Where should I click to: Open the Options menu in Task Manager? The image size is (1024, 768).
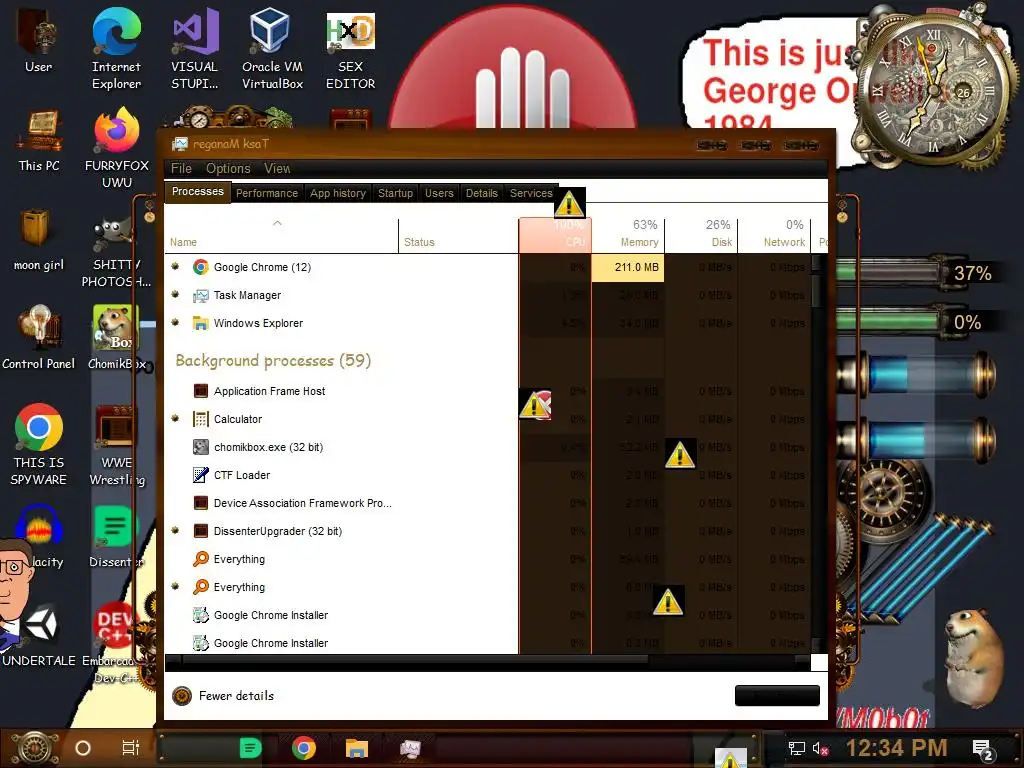point(228,168)
